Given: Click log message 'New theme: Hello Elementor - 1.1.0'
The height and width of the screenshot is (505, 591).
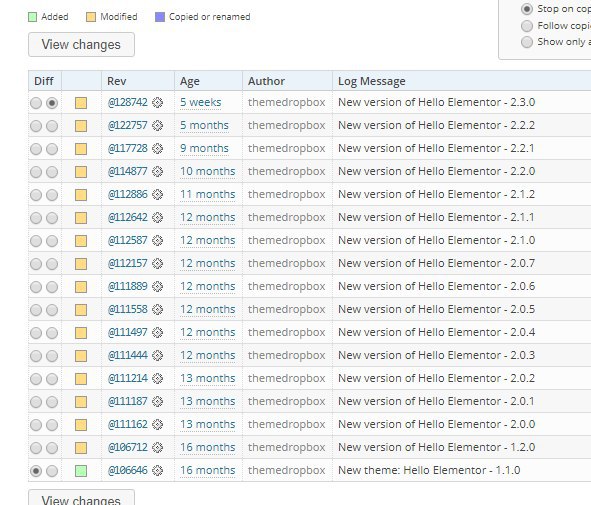Looking at the screenshot, I should pos(429,470).
